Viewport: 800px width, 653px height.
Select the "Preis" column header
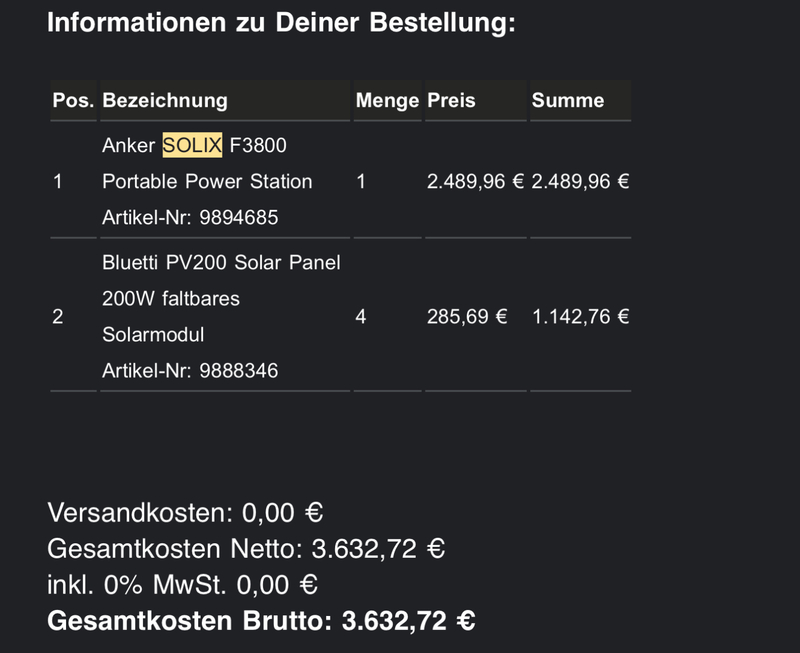(451, 100)
